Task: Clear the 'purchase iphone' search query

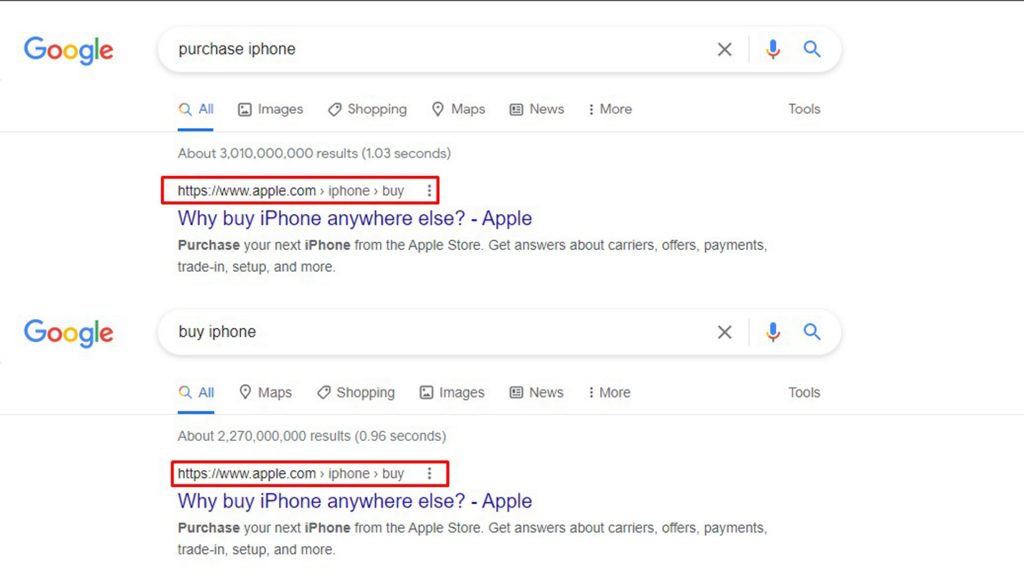Action: [x=724, y=50]
